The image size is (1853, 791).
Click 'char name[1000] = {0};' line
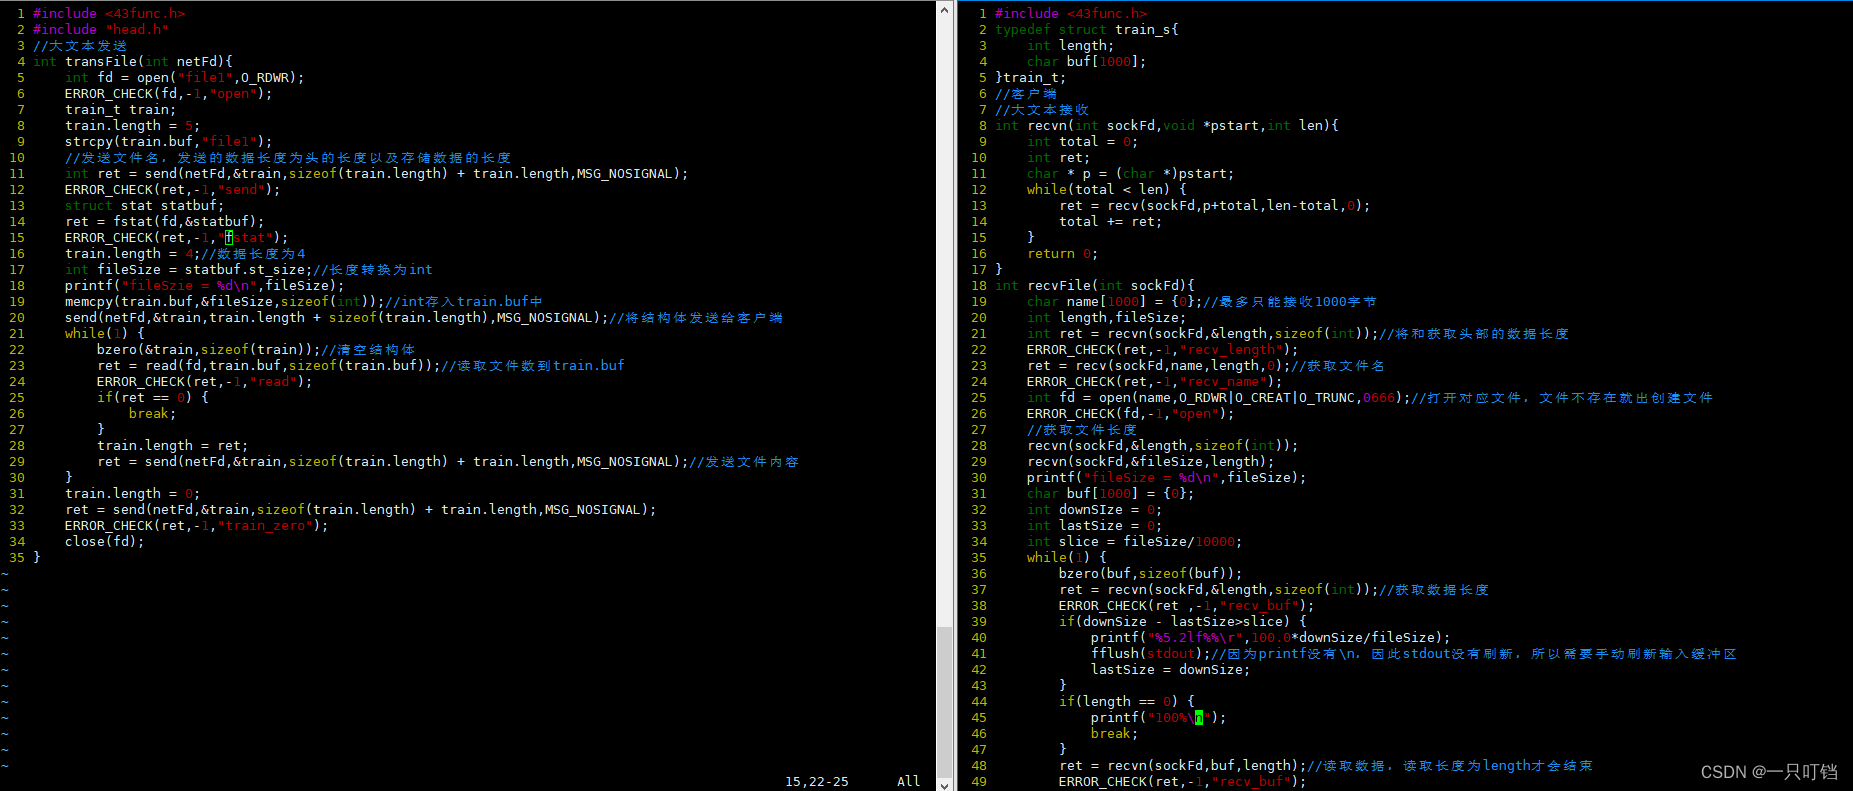[x=1115, y=302]
